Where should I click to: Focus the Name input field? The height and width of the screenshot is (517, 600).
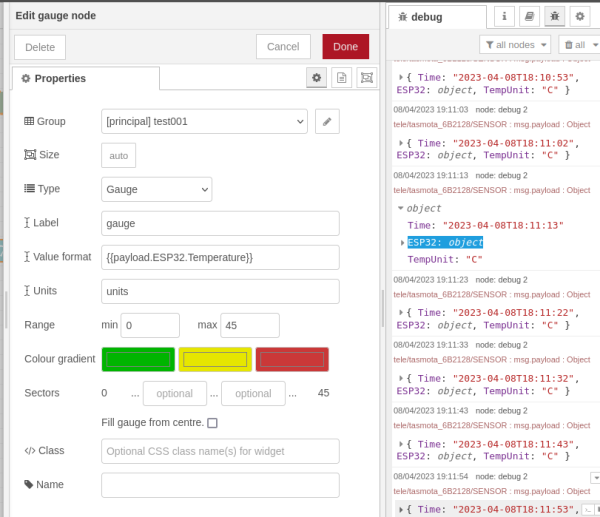pyautogui.click(x=220, y=485)
